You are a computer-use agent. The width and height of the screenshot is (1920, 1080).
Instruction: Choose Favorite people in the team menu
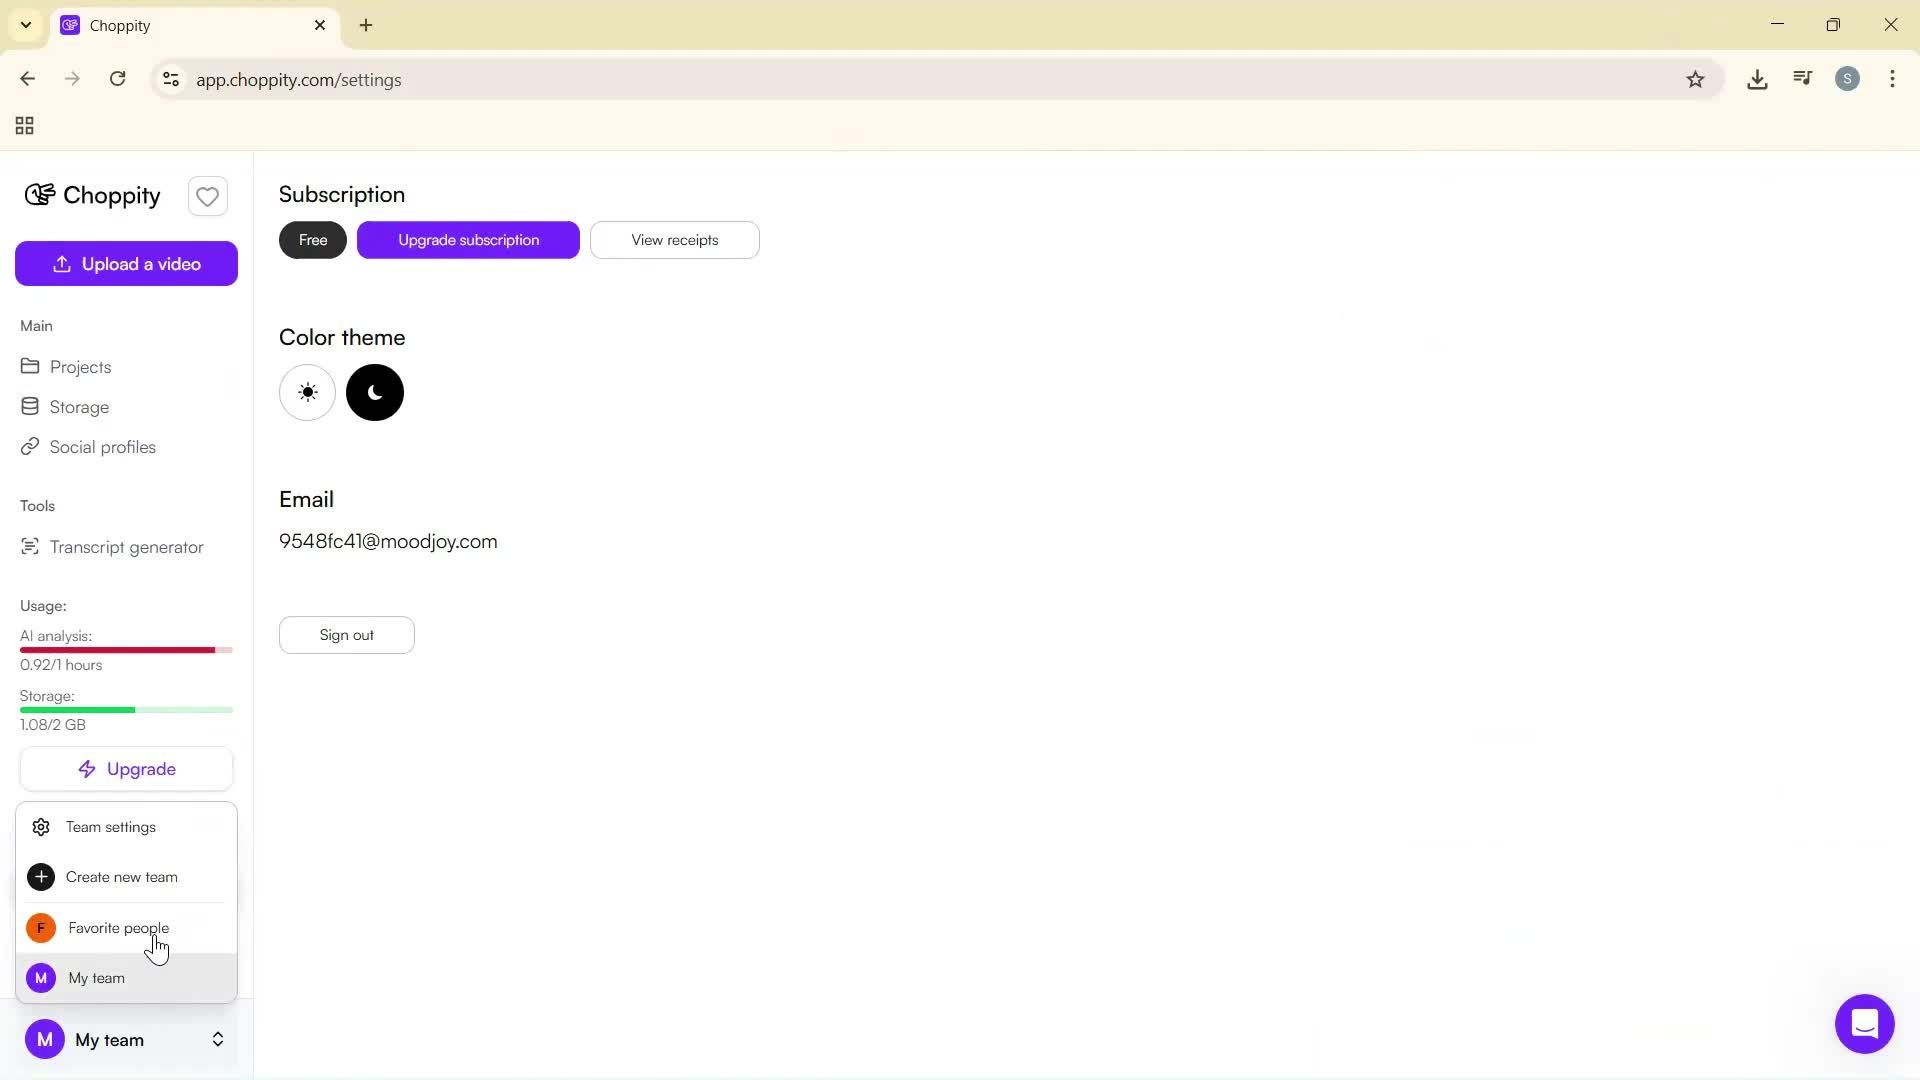pyautogui.click(x=118, y=928)
